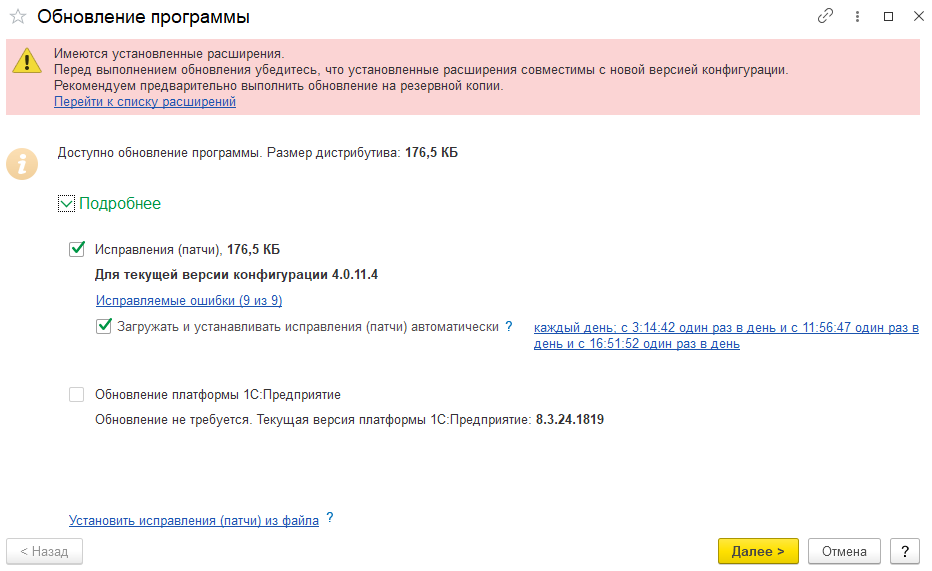This screenshot has height=571, width=932.
Task: Click the yellow warning triangle icon
Action: coord(26,62)
